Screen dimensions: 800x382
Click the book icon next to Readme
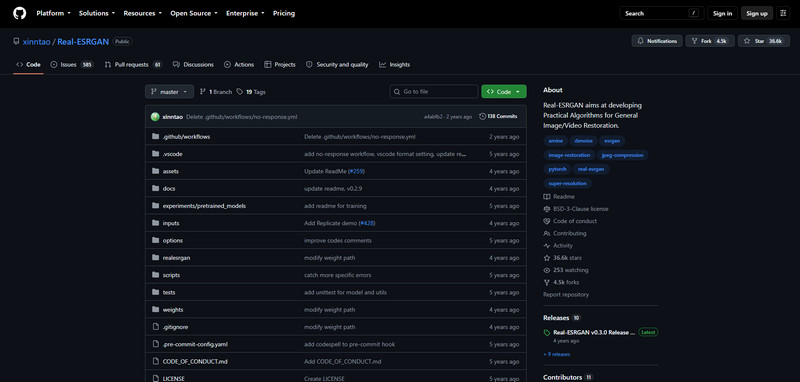547,197
